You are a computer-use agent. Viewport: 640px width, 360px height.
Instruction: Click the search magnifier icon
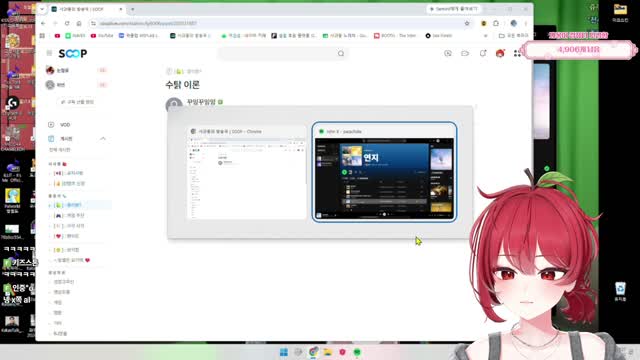[x=341, y=53]
